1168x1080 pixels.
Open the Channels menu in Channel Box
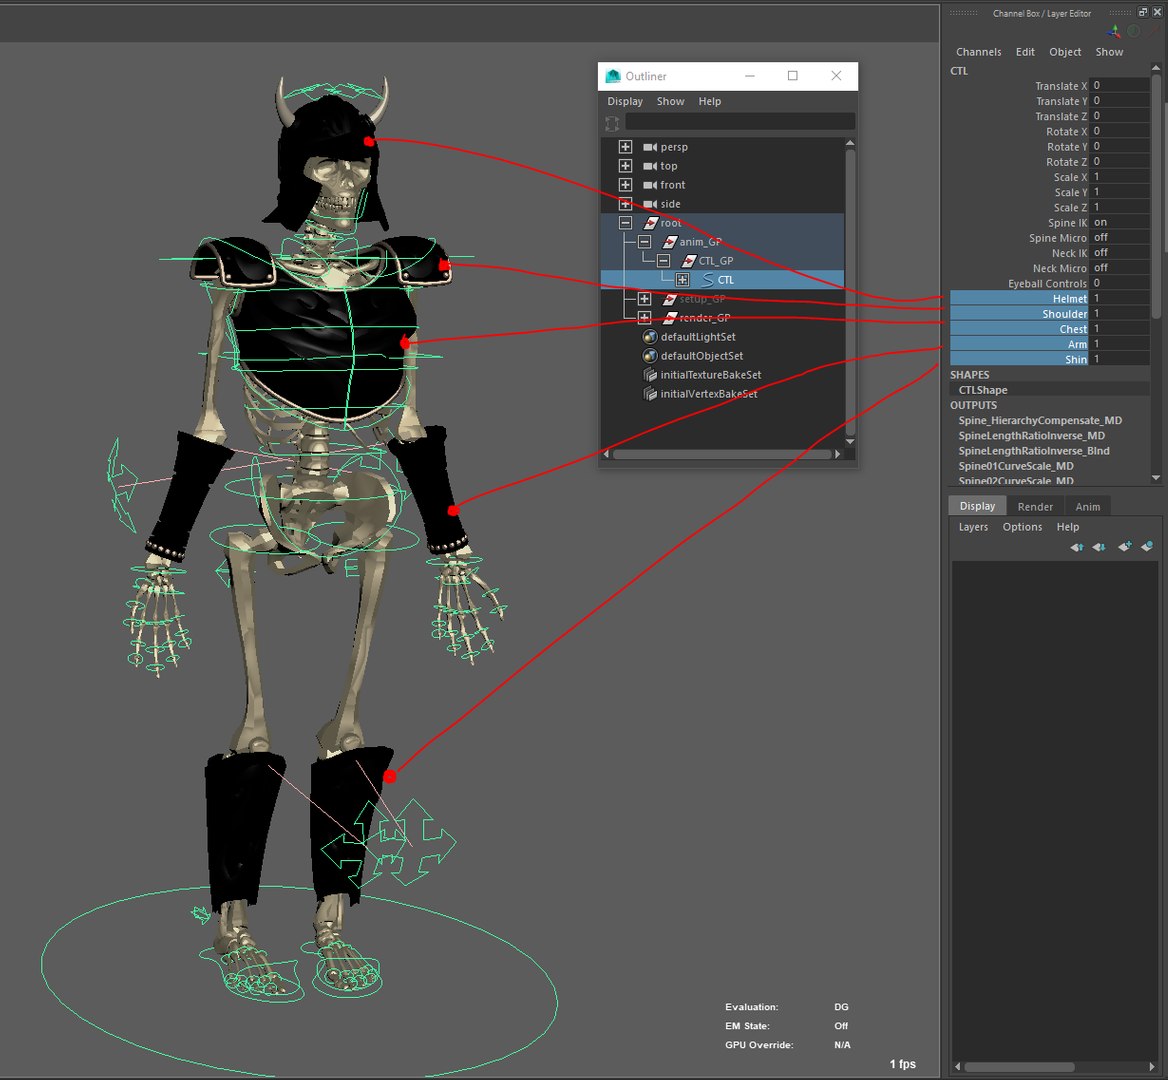(x=979, y=52)
